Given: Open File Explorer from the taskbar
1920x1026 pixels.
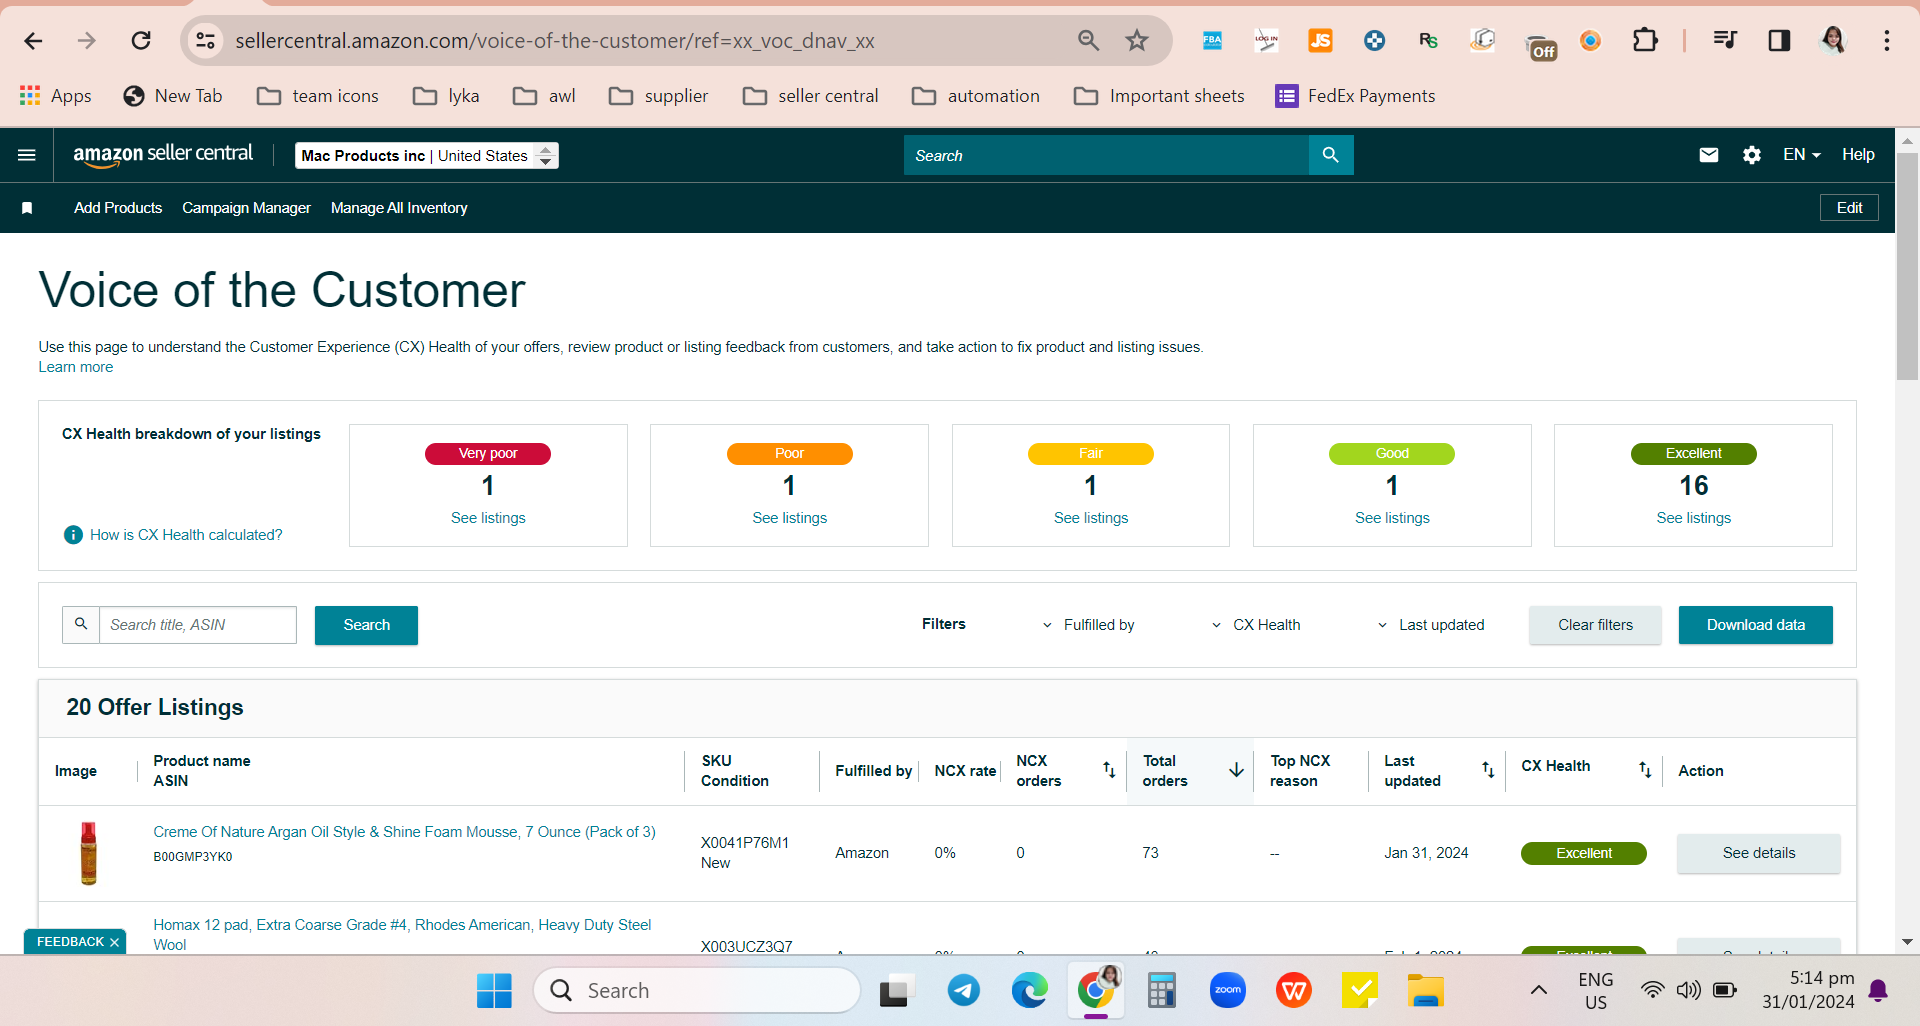Looking at the screenshot, I should coord(1426,991).
